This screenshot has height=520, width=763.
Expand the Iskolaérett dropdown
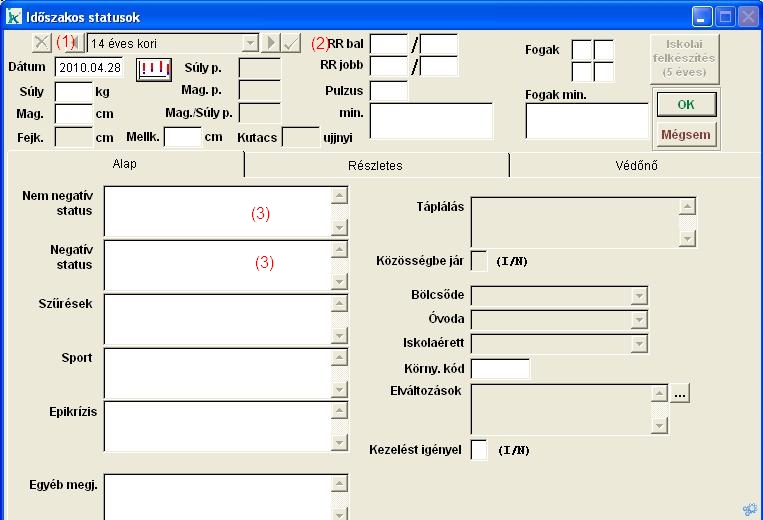pos(638,343)
